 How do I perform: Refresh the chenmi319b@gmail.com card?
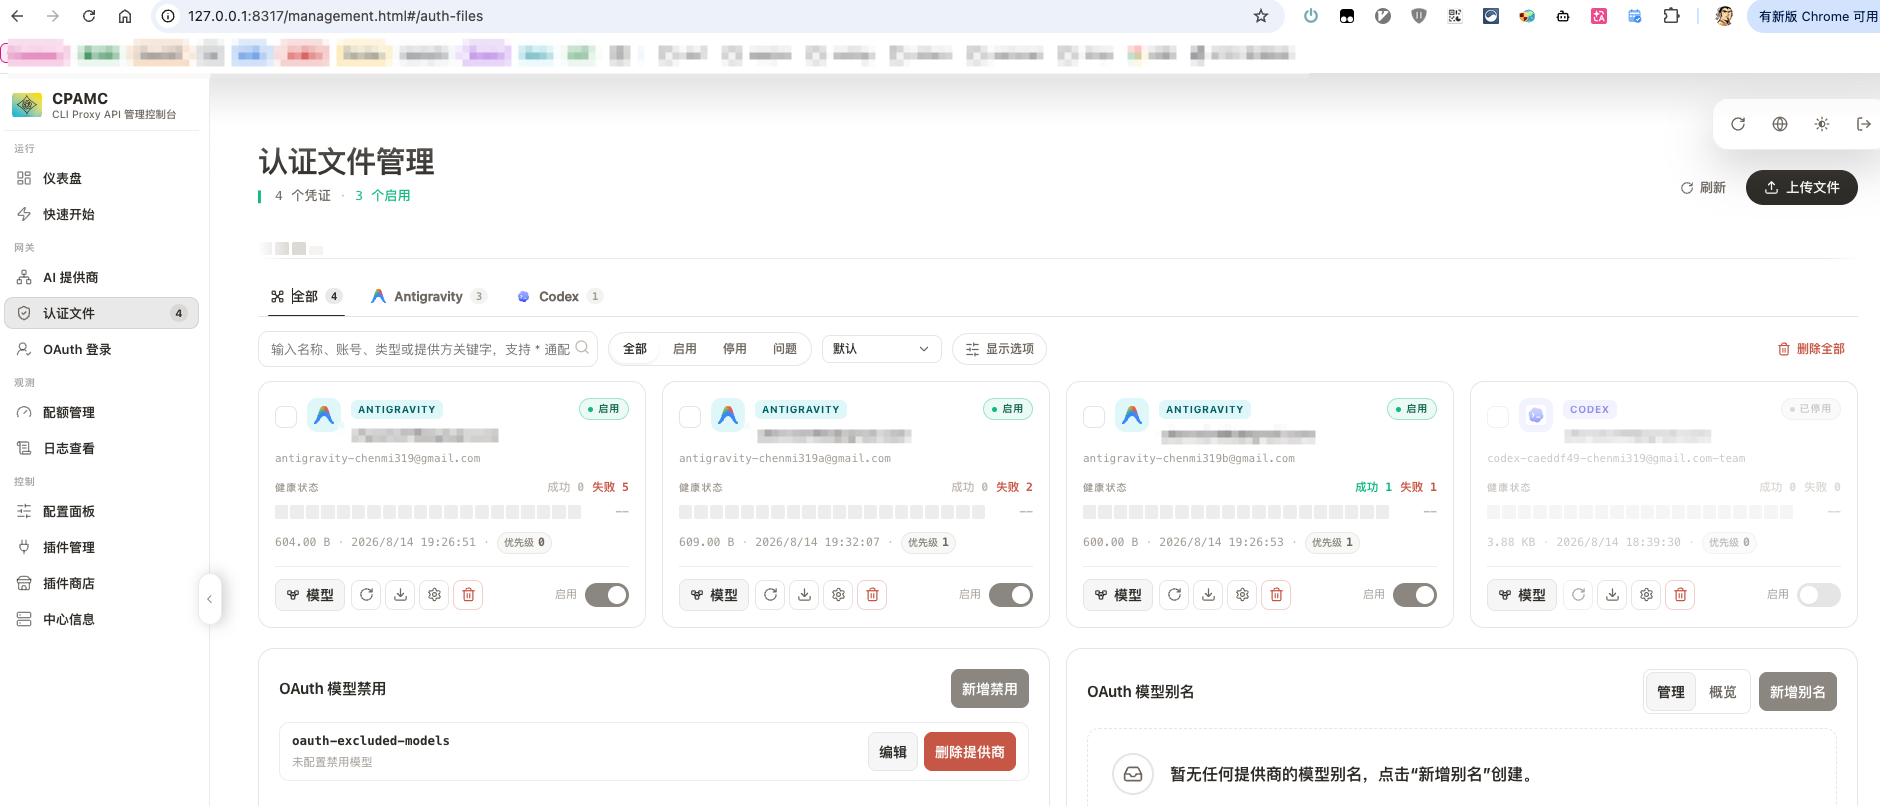(1175, 595)
